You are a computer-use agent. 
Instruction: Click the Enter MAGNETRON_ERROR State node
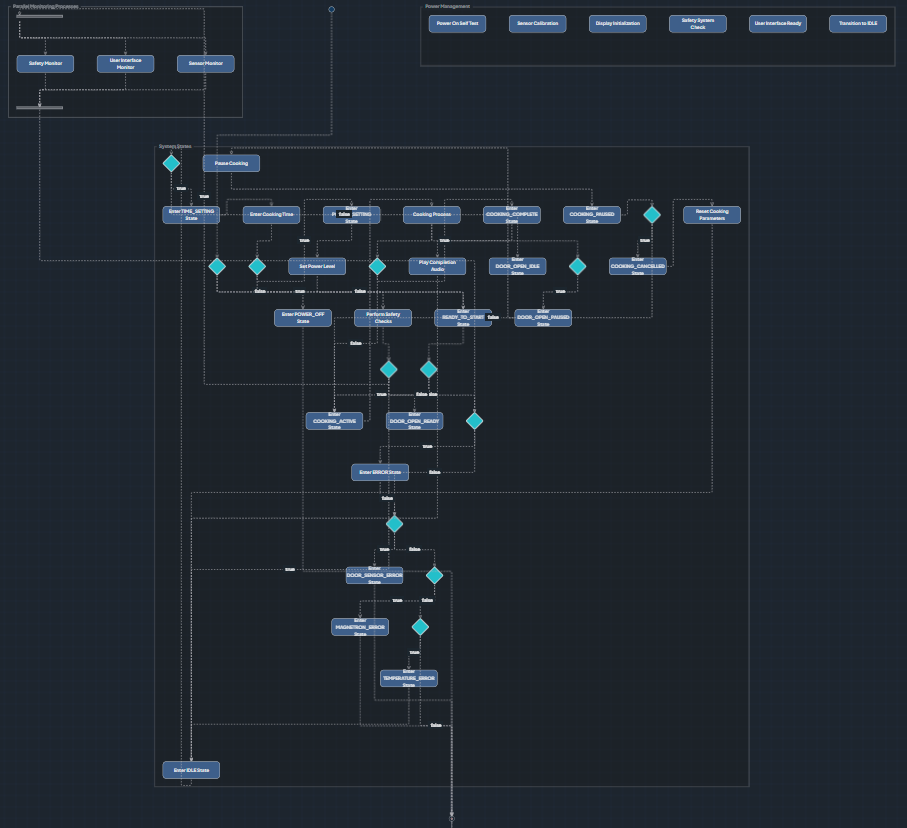pyautogui.click(x=360, y=627)
